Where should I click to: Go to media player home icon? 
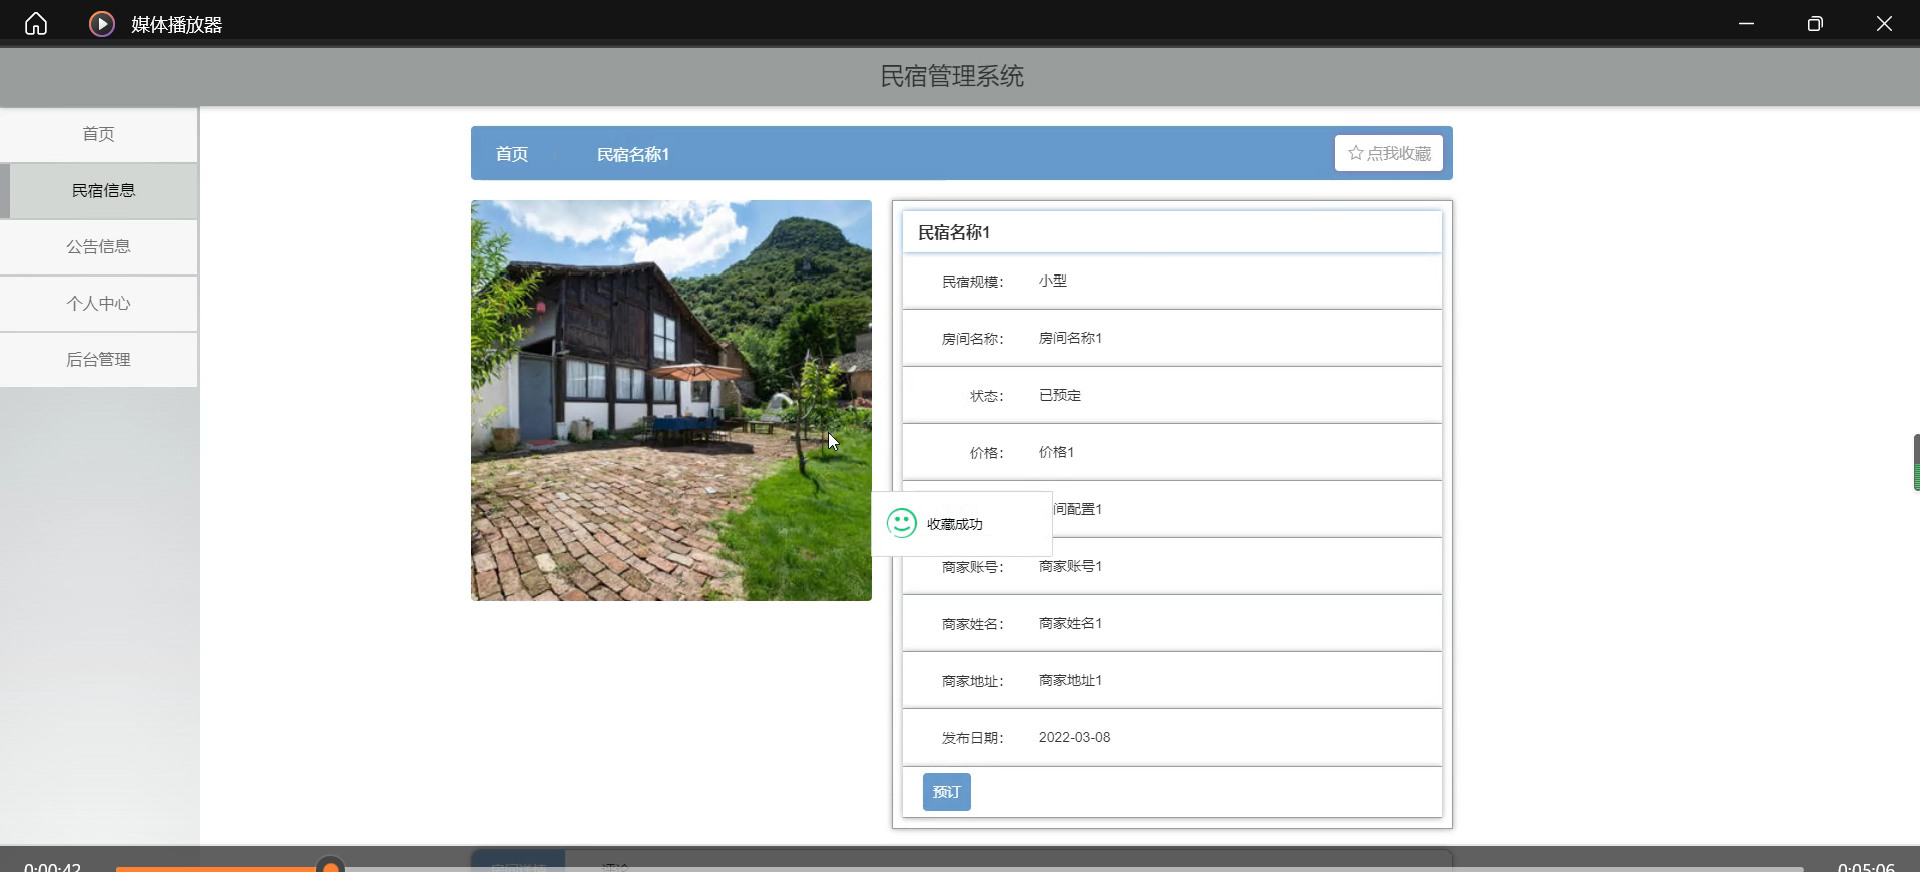coord(36,23)
